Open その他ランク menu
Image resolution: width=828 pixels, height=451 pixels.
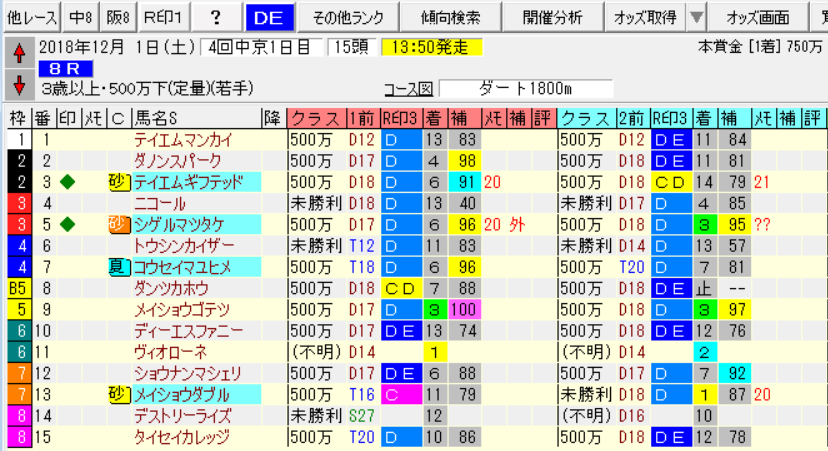pyautogui.click(x=348, y=17)
